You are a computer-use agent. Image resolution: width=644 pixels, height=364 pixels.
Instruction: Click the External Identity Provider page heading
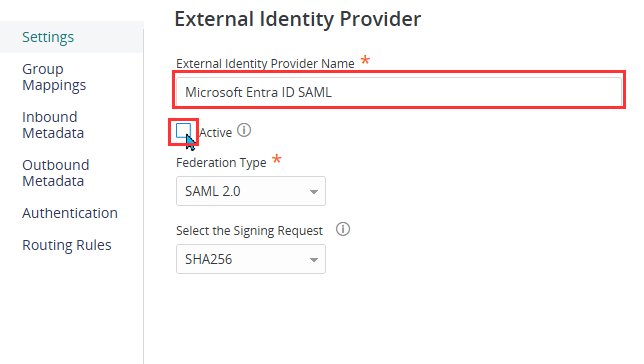[x=298, y=19]
